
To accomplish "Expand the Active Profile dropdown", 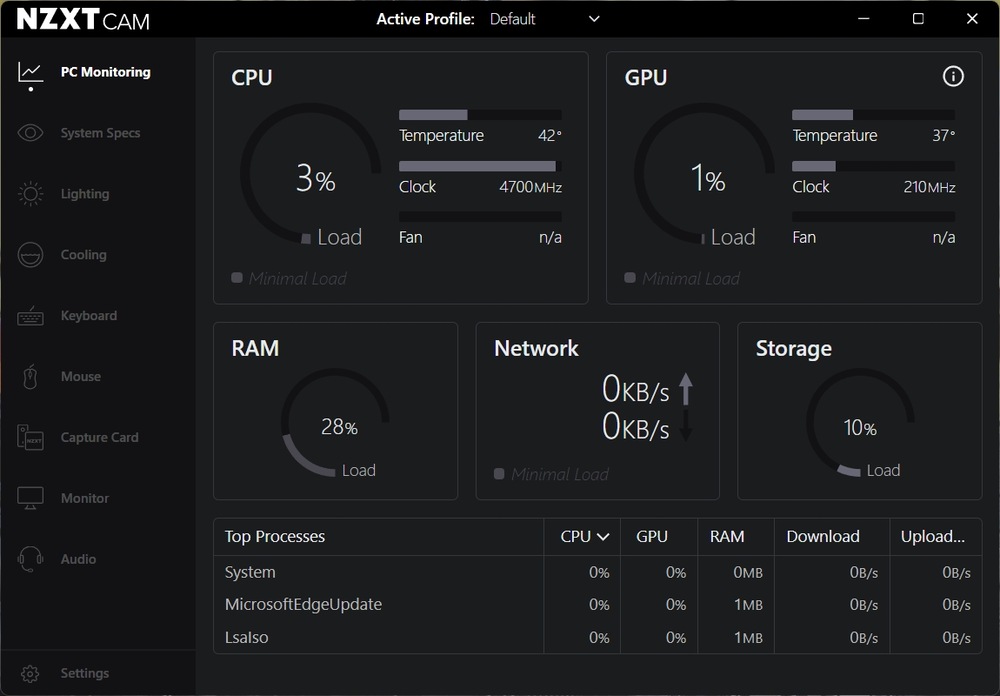I will 594,19.
